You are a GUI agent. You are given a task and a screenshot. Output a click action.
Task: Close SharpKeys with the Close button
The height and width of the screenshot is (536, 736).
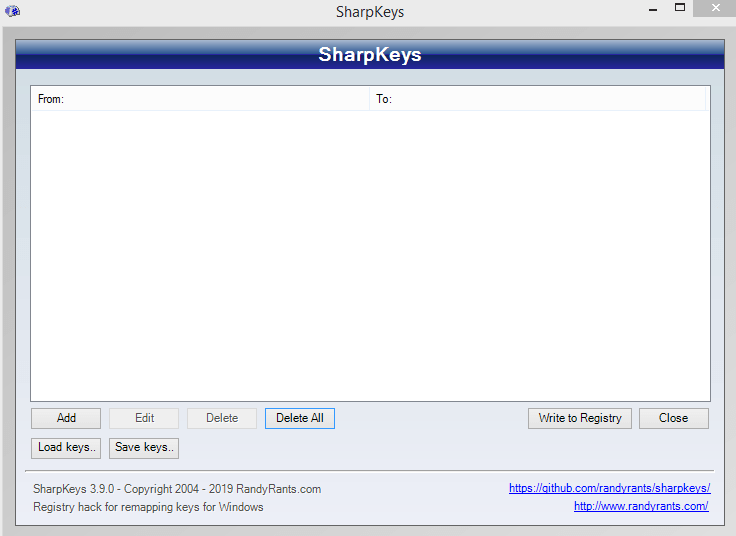pyautogui.click(x=674, y=418)
